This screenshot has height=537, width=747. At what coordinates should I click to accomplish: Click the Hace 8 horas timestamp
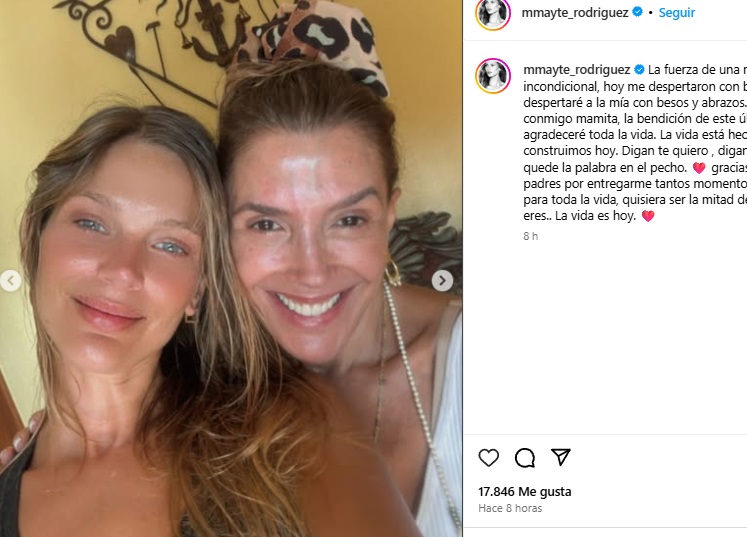point(510,508)
